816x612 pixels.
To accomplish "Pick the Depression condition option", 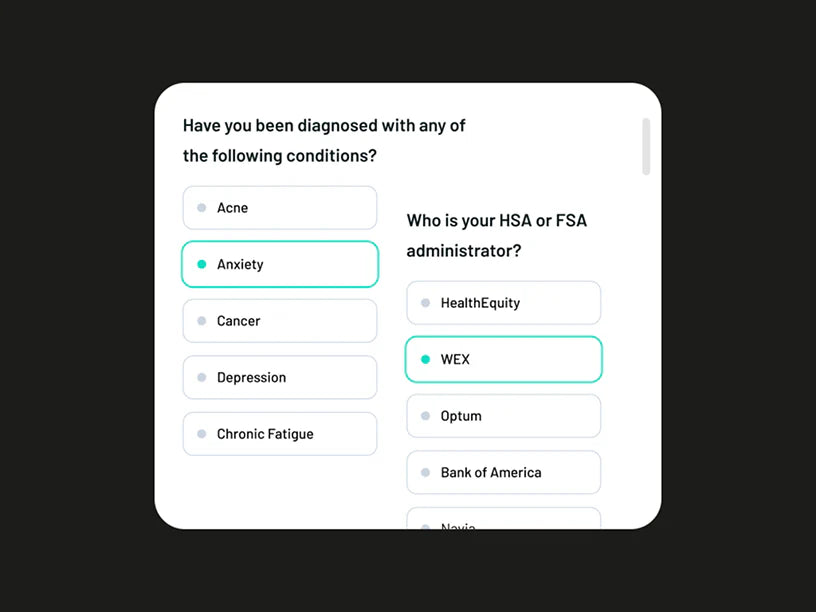I will [279, 378].
